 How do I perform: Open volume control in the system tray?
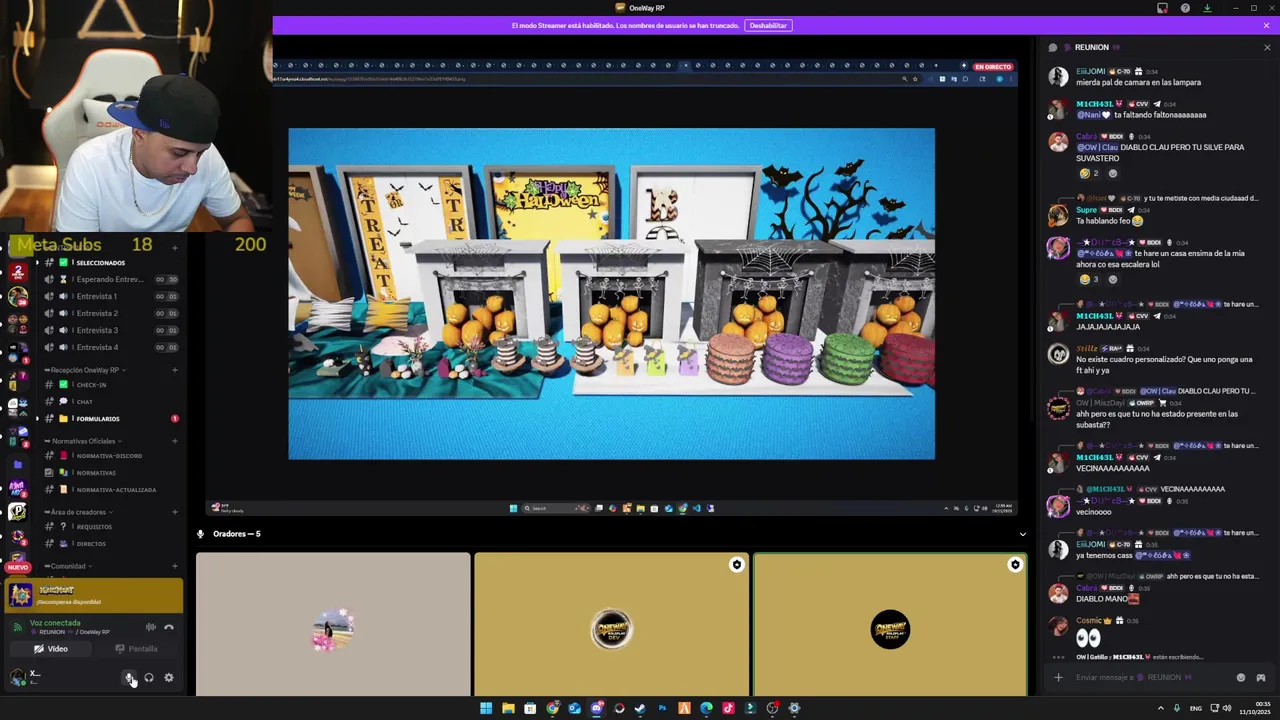pos(1227,708)
